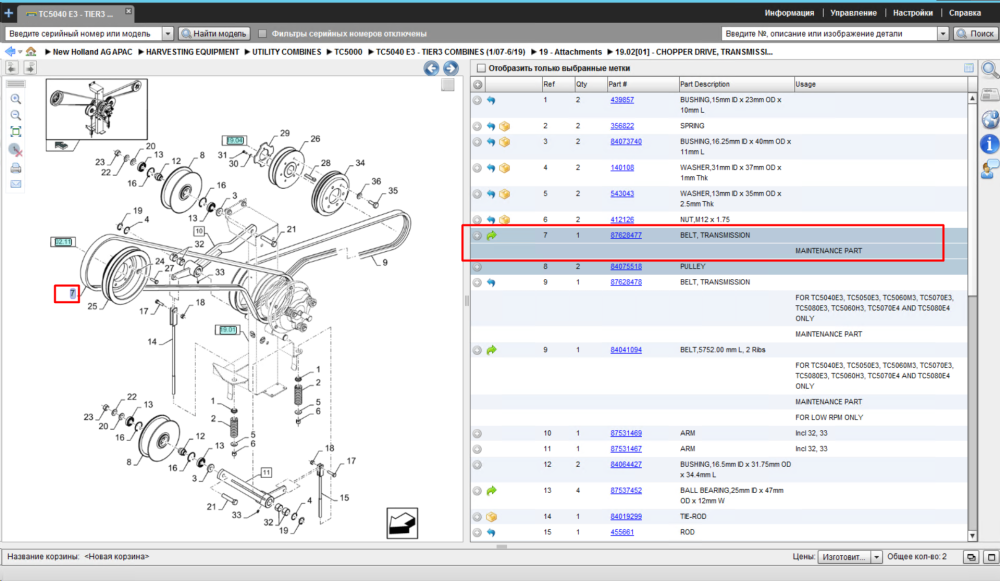The width and height of the screenshot is (1000, 581).
Task: Open part number 87628477 link
Action: coord(626,235)
